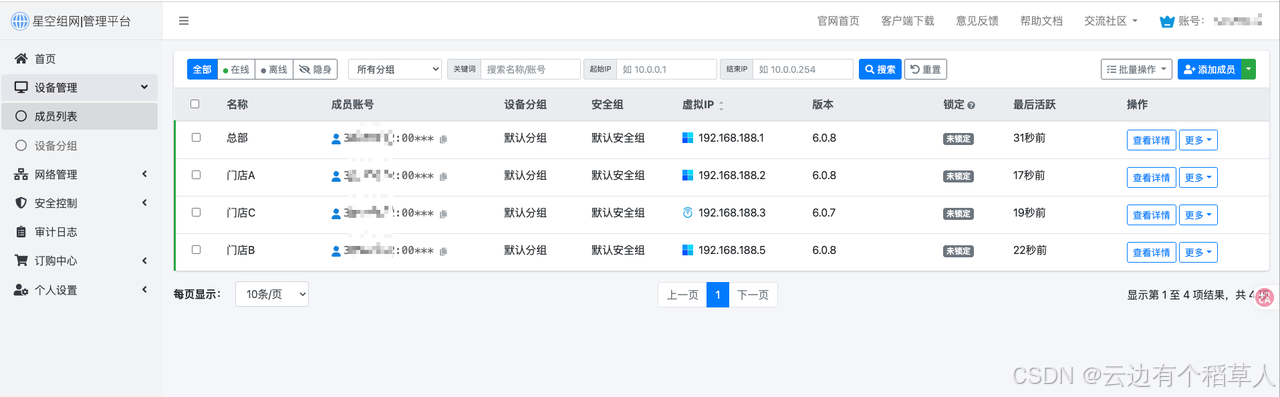
Task: Click the crown VIP icon beside 账号
Action: tap(1166, 21)
